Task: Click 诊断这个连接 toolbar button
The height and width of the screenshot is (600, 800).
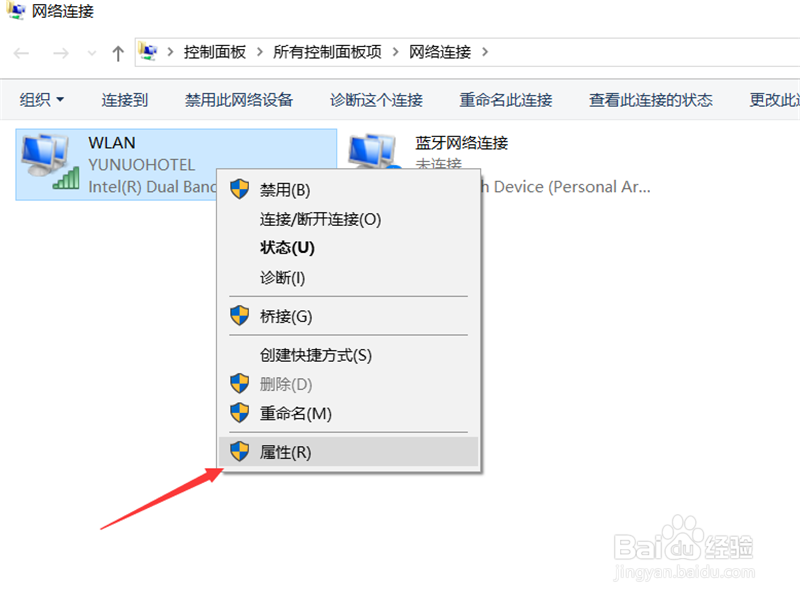Action: click(x=377, y=100)
